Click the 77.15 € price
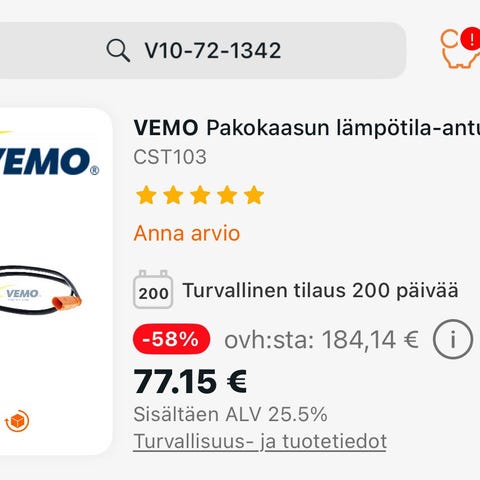Image resolution: width=480 pixels, height=480 pixels. coord(190,382)
